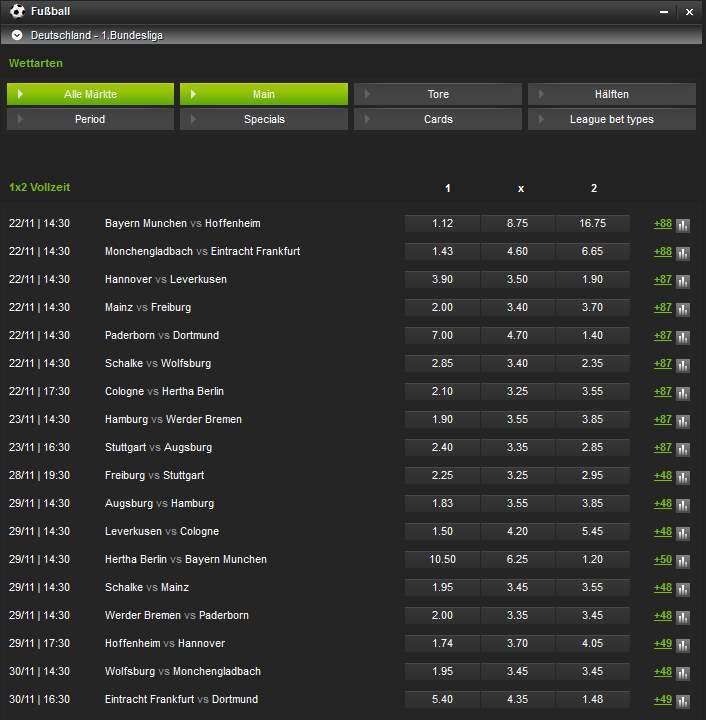Open statistics icon for Hamburg vs Werder Bremen
706x720 pixels.
683,422
